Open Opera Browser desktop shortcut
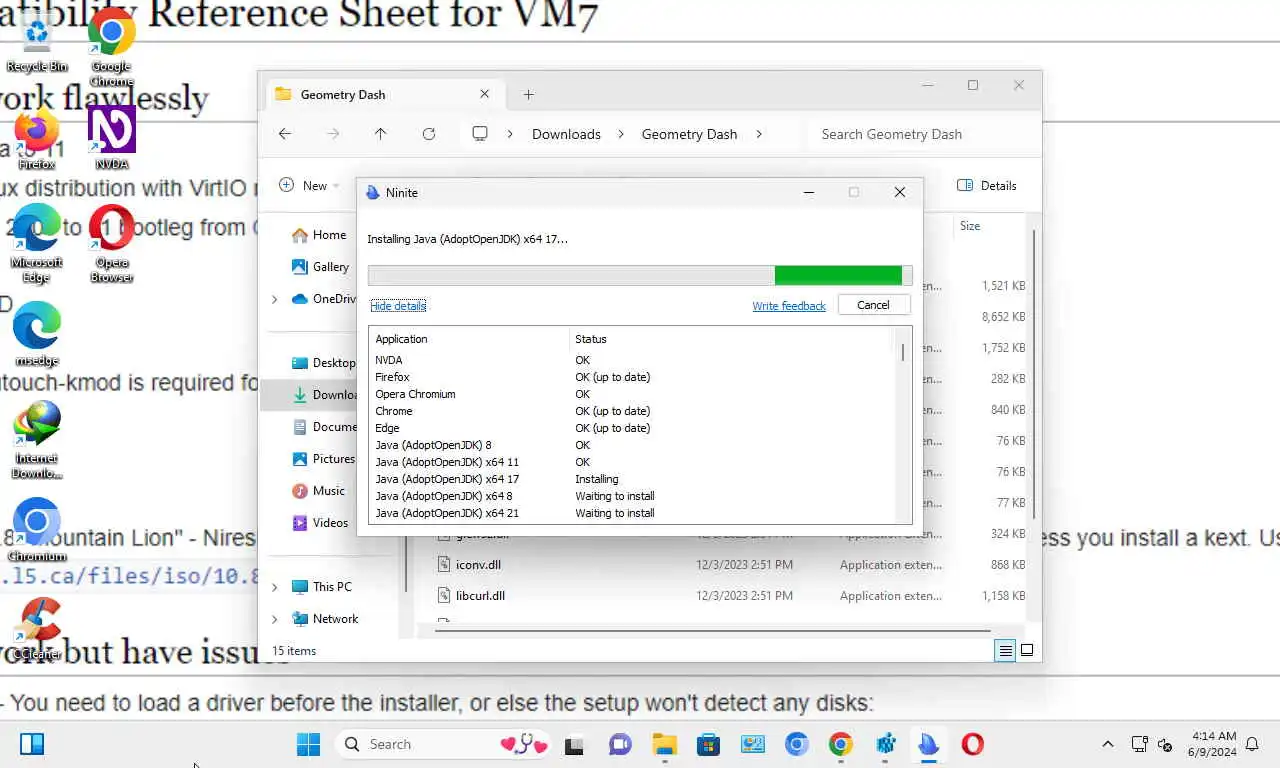Viewport: 1280px width, 768px height. coord(112,243)
